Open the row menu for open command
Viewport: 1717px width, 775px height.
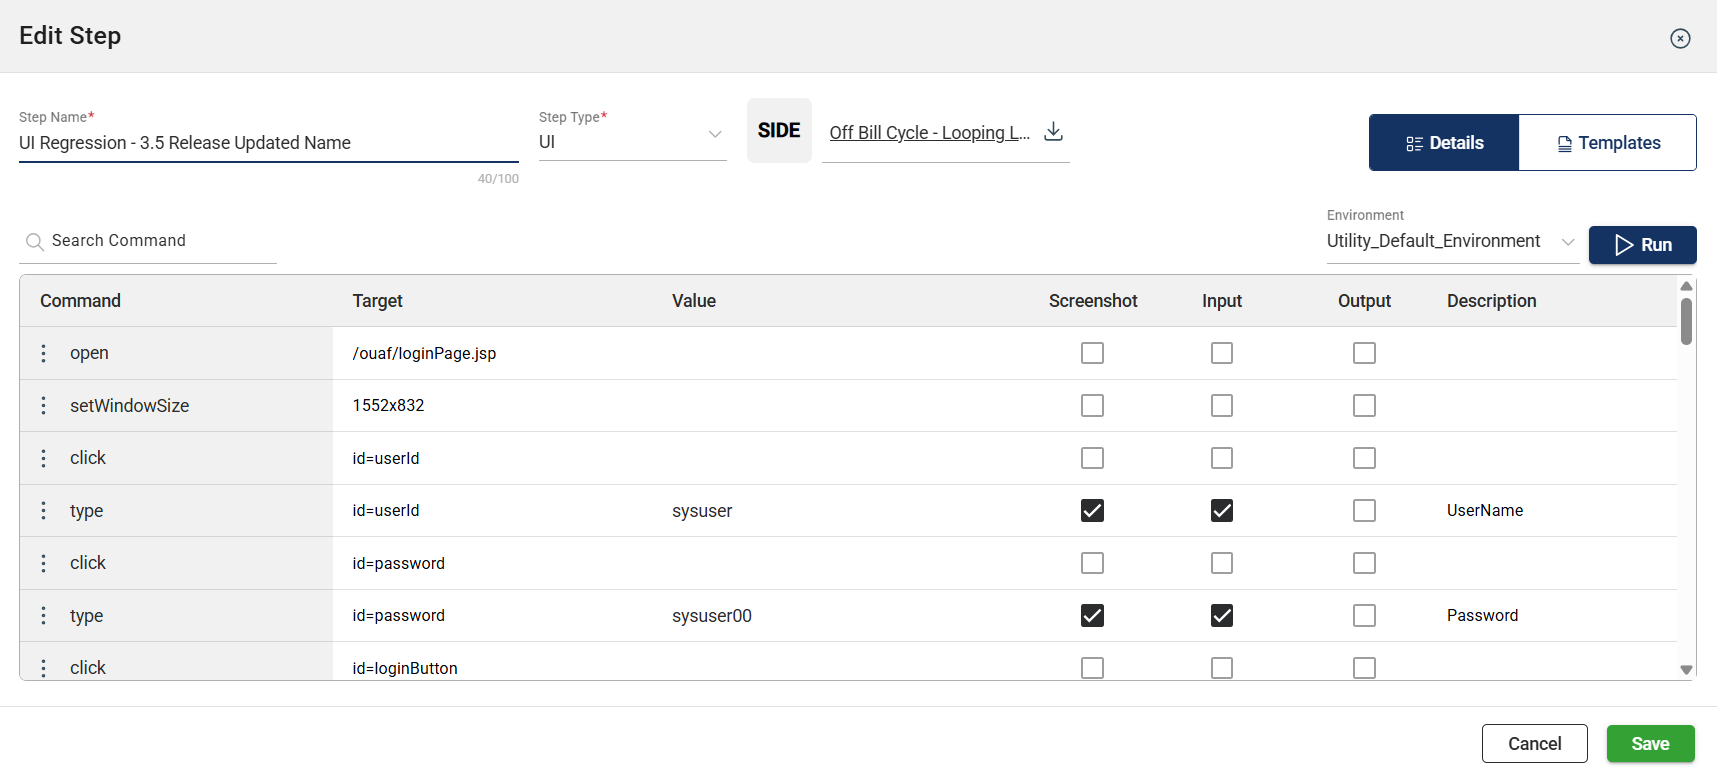click(x=43, y=353)
